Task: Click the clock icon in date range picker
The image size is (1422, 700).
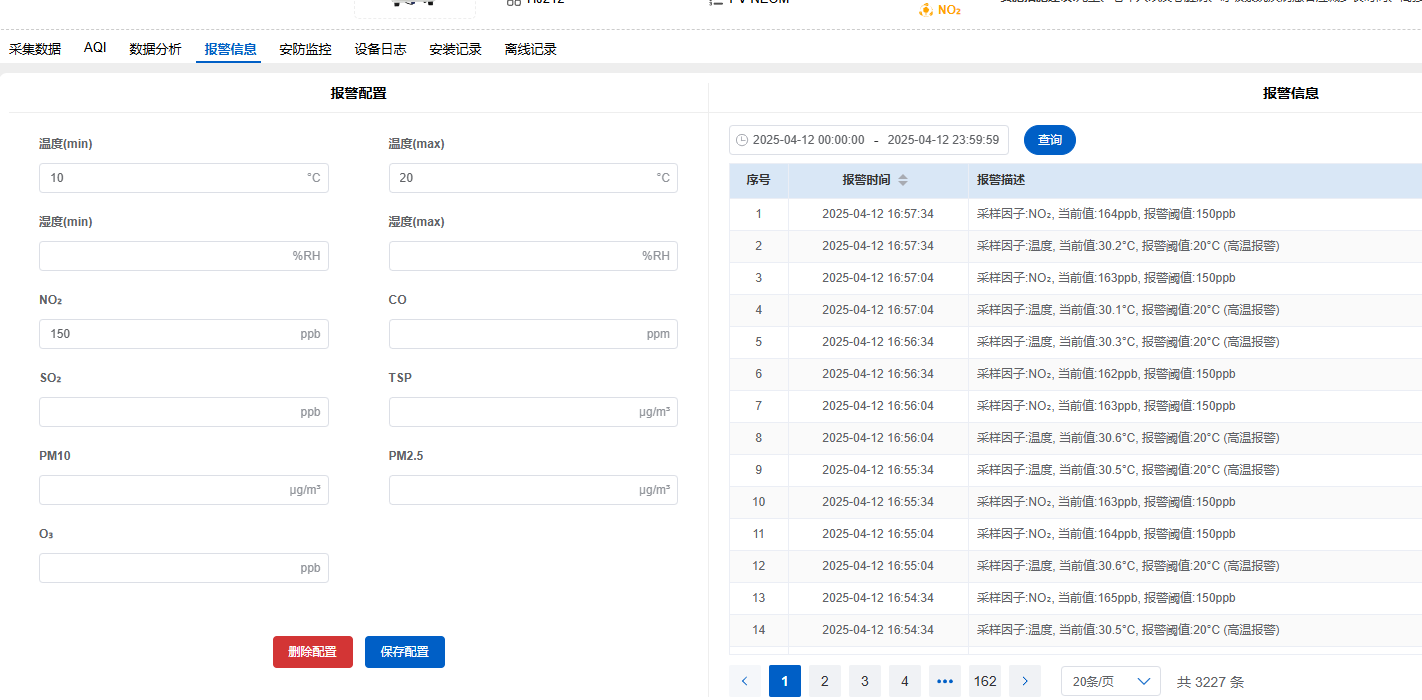Action: 742,140
